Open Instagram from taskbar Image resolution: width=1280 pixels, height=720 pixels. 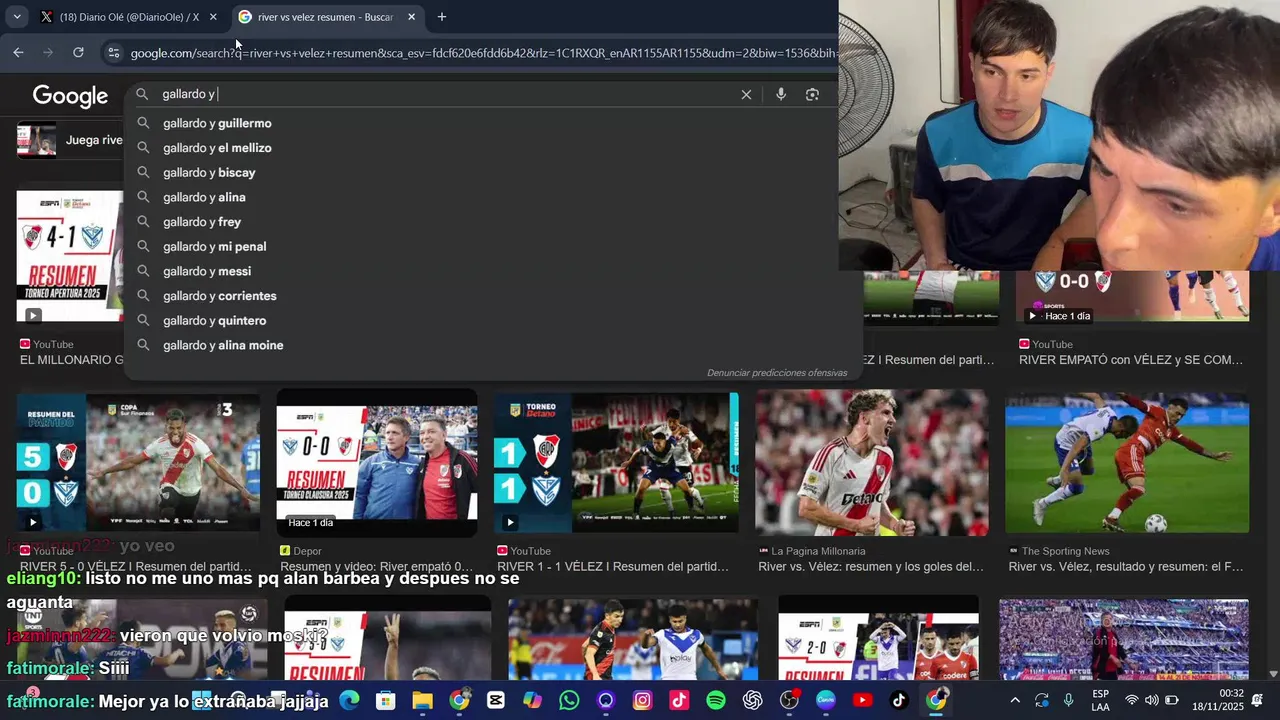(642, 700)
